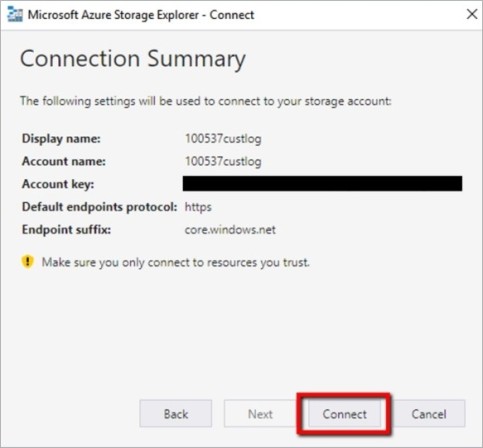Screen dimensions: 483x448
Task: Select the core.windows.net endpoint suffix
Action: (230, 230)
